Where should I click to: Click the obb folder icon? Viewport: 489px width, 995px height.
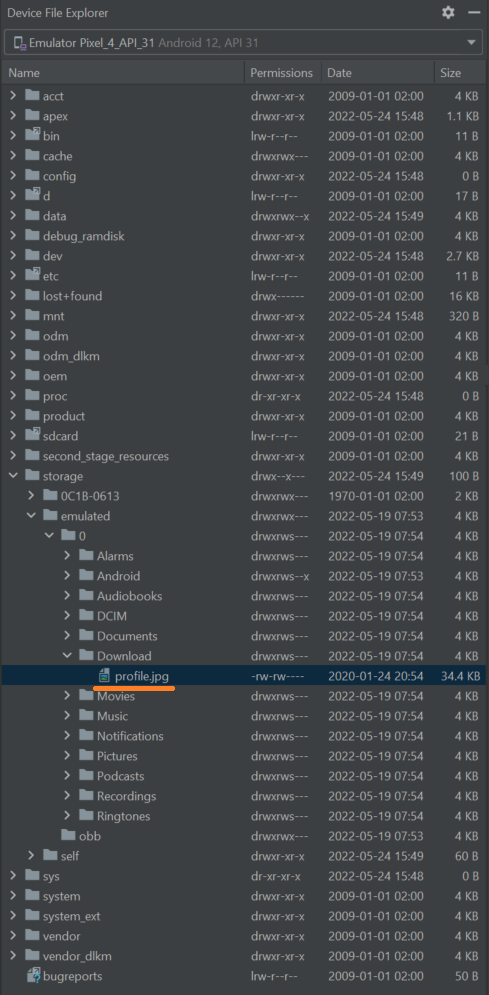pyautogui.click(x=68, y=835)
